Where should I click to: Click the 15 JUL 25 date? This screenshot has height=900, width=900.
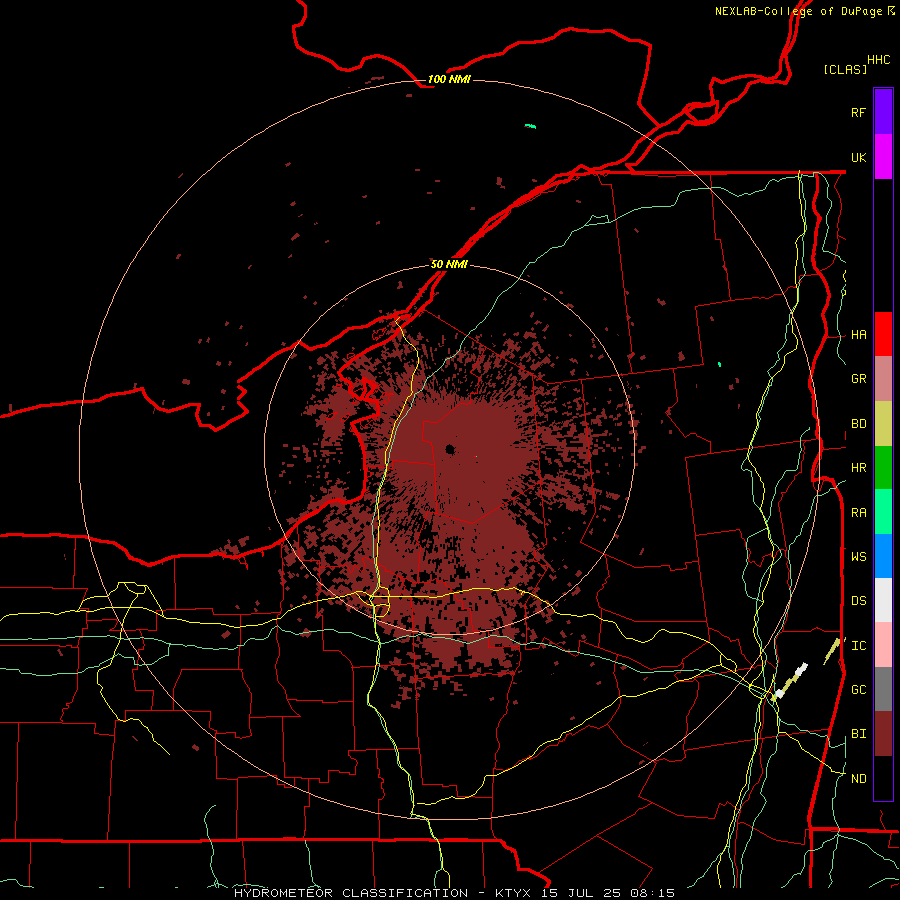click(579, 893)
